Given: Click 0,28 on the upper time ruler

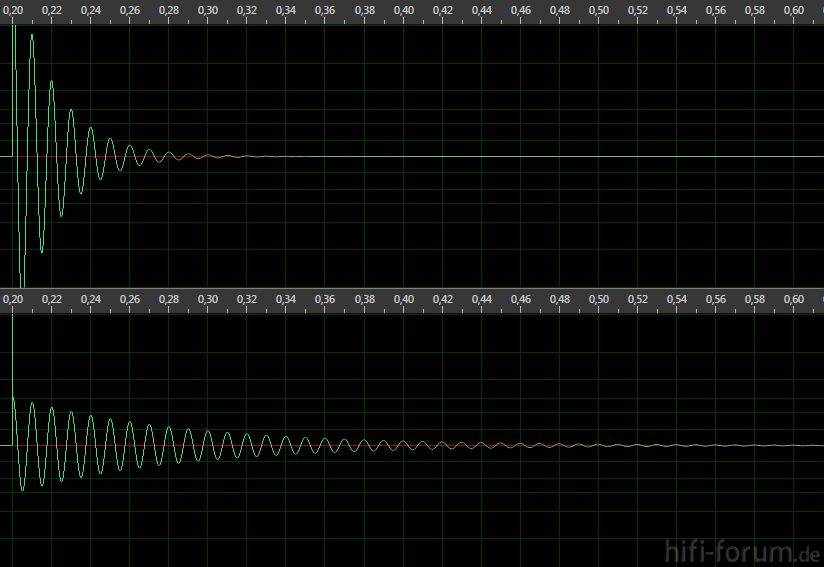Looking at the screenshot, I should point(169,10).
